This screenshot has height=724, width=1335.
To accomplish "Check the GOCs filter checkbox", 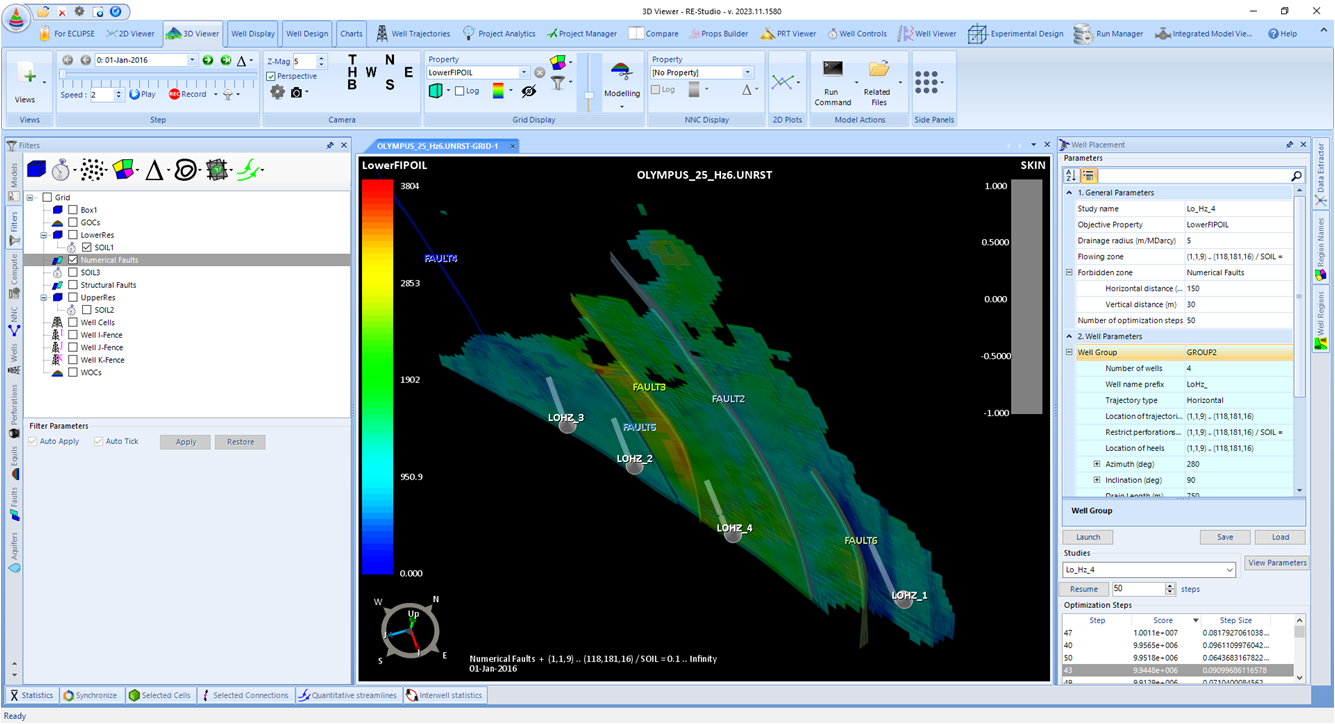I will coord(73,222).
